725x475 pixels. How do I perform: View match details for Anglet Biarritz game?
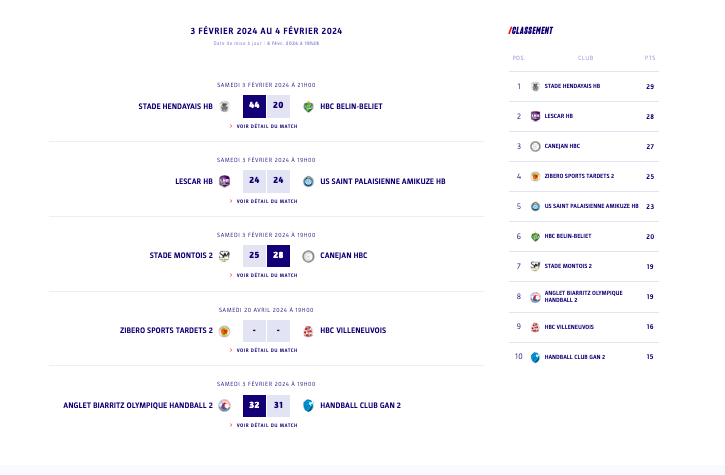pos(266,425)
